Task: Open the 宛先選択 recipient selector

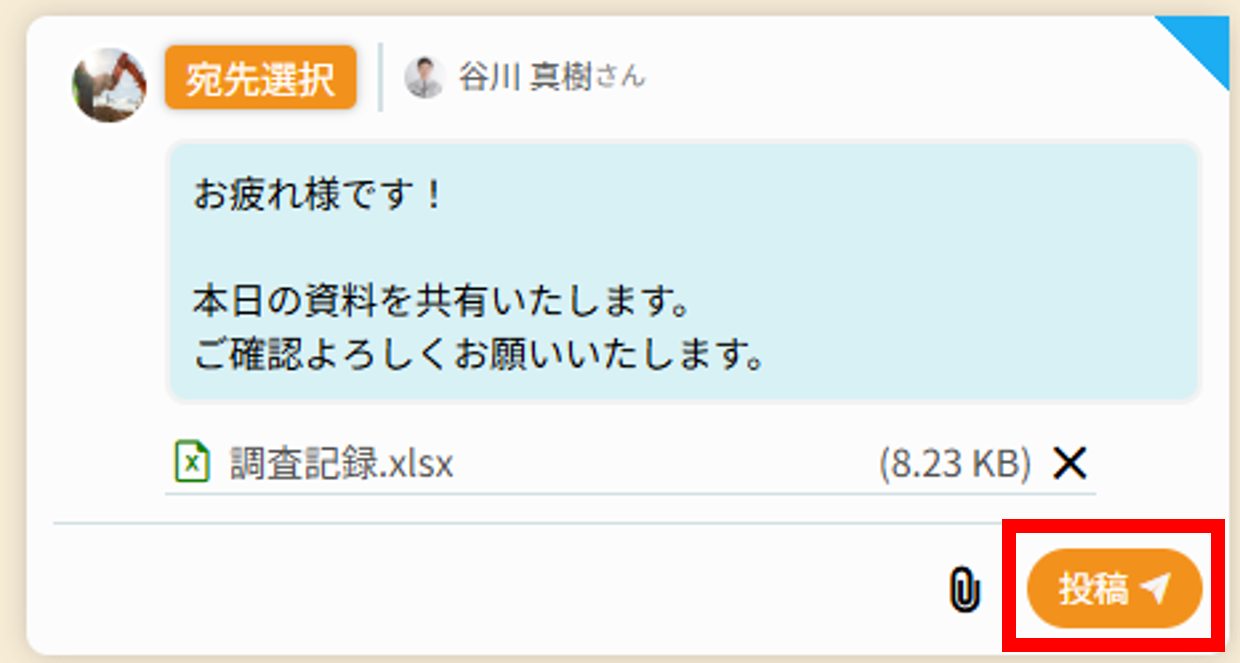Action: click(261, 77)
